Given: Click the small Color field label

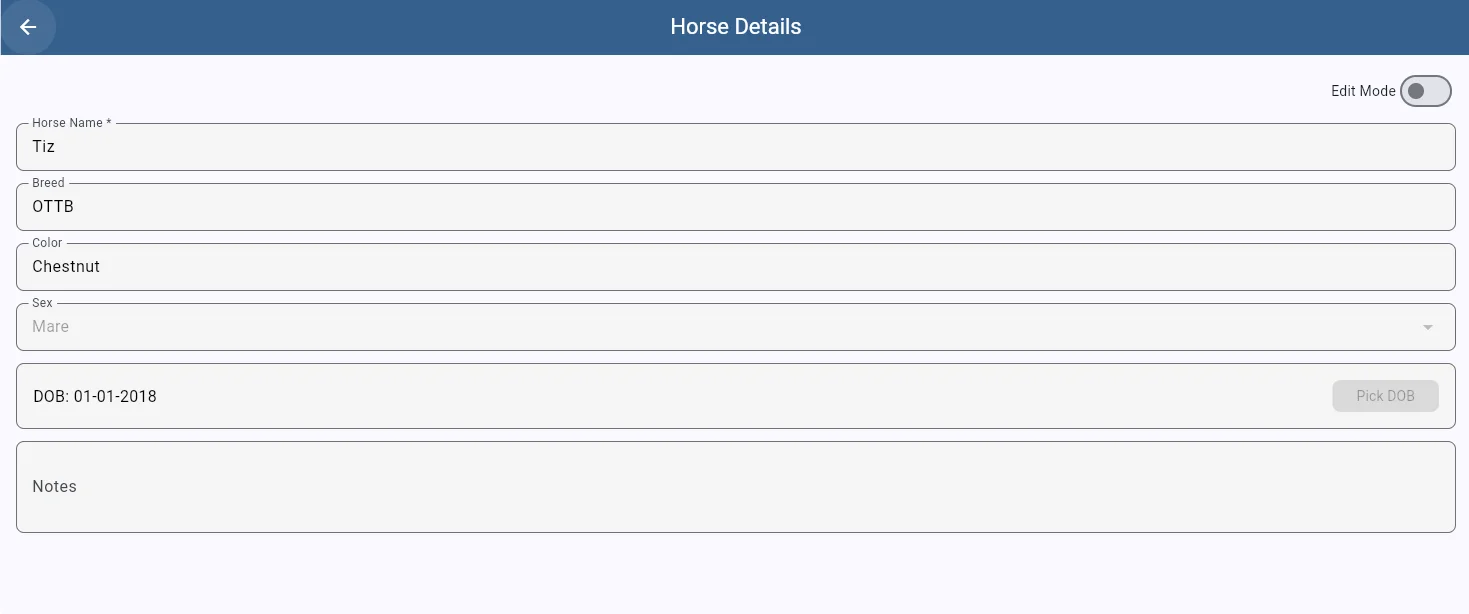Looking at the screenshot, I should (47, 243).
